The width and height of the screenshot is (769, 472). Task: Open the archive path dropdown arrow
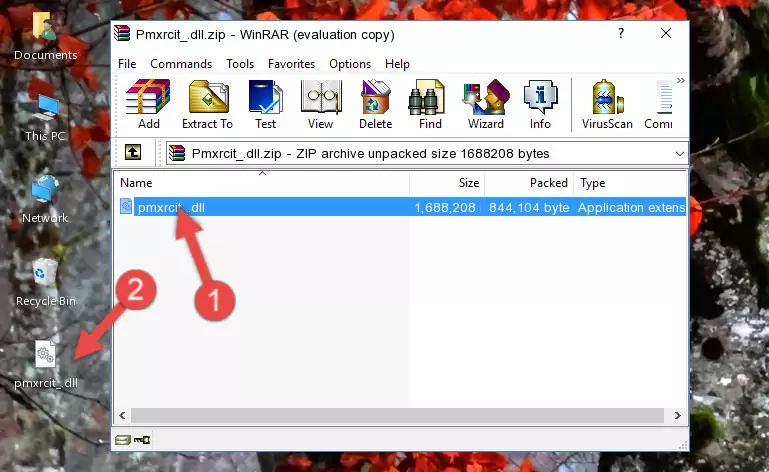coord(680,154)
